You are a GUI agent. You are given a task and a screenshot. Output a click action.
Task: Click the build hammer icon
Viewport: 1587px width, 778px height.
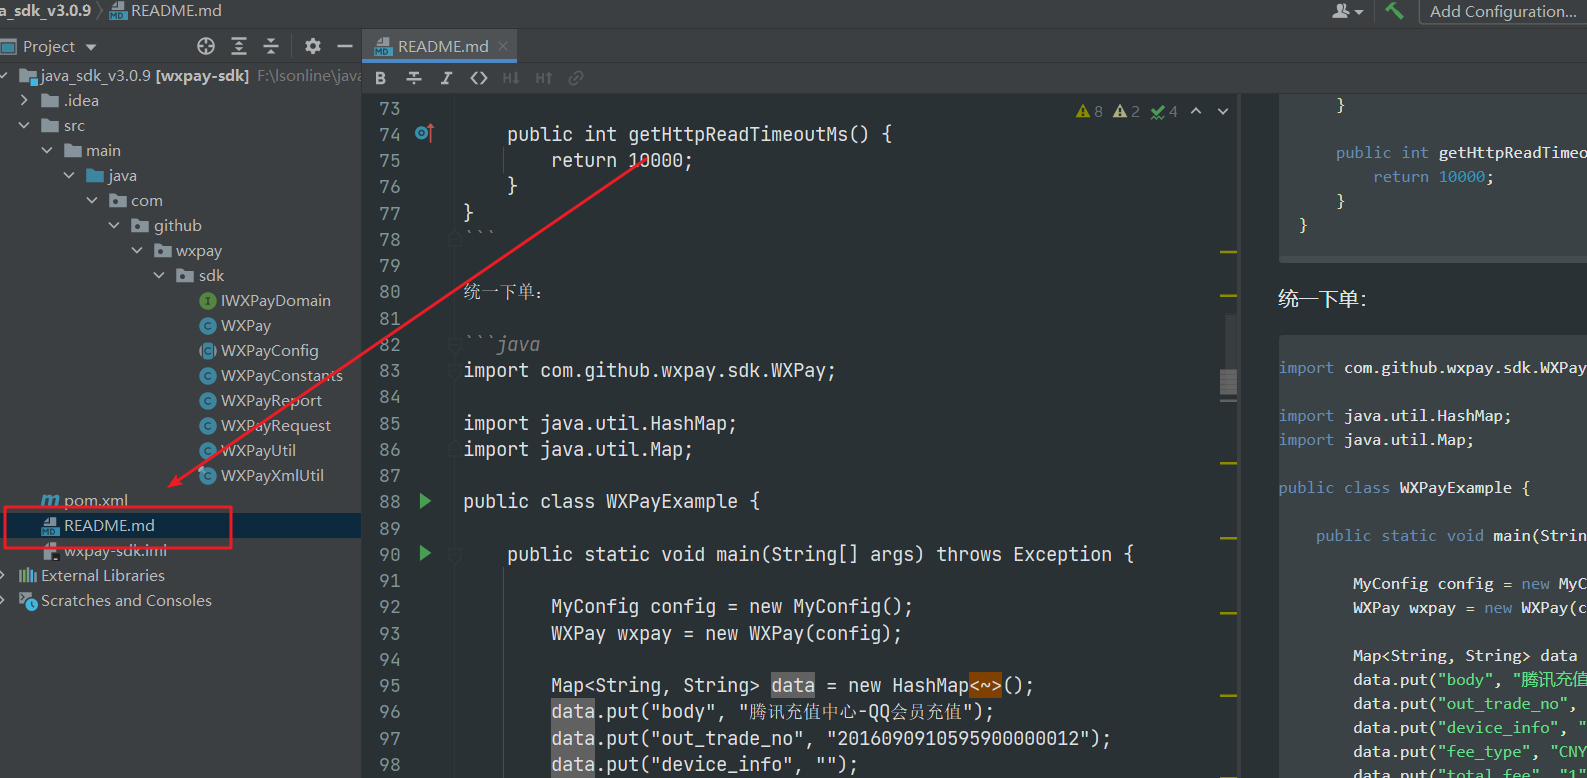point(1395,11)
